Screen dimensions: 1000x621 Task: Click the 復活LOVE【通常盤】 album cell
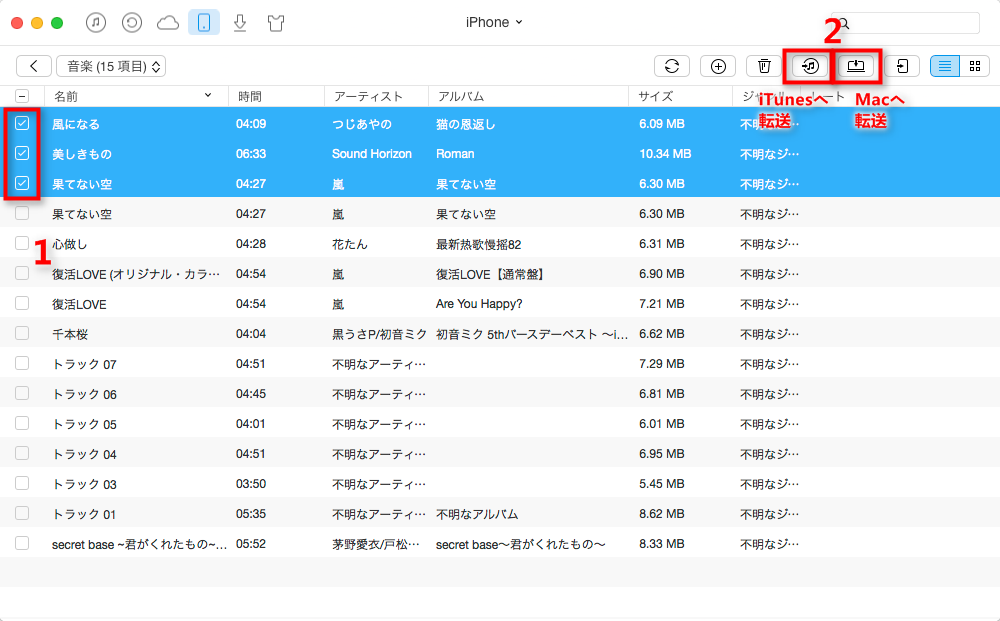(x=490, y=274)
